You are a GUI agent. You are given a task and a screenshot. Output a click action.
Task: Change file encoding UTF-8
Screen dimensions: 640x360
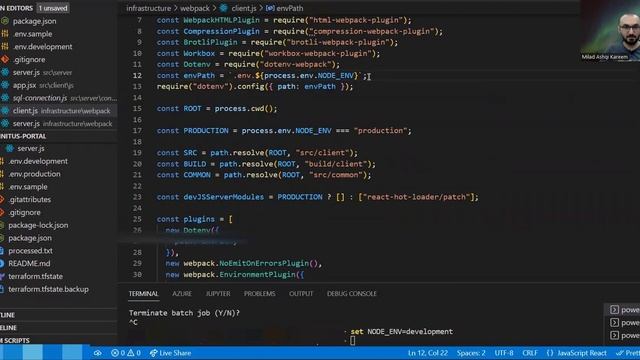click(x=504, y=353)
